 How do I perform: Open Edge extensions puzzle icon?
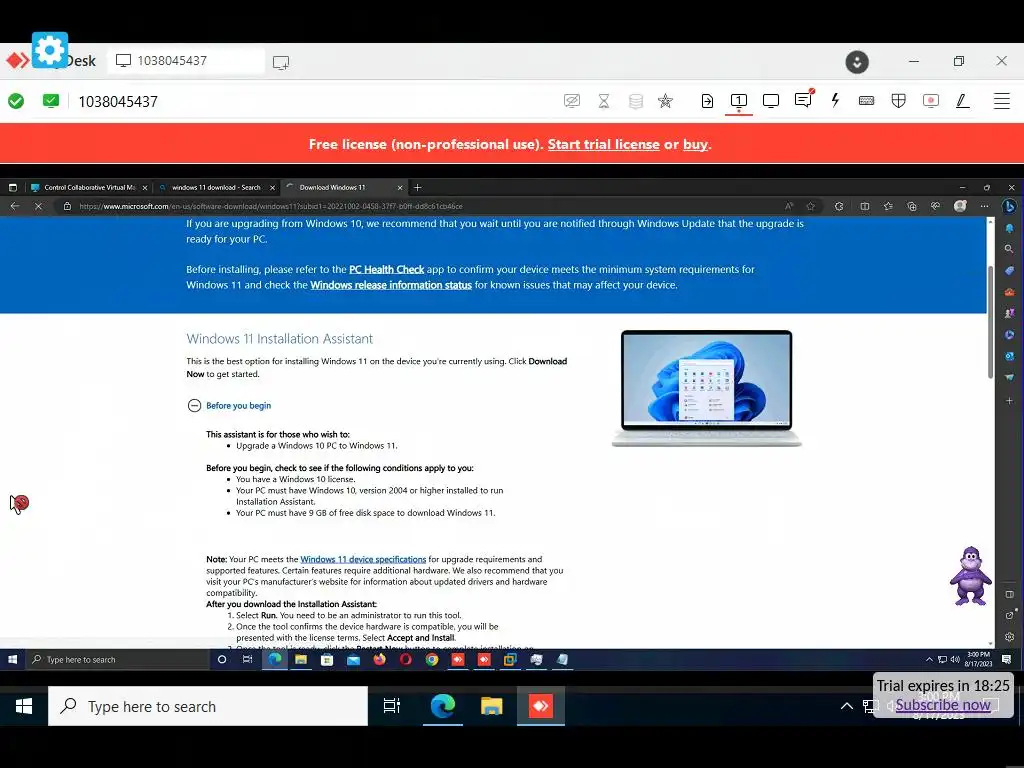coord(839,206)
